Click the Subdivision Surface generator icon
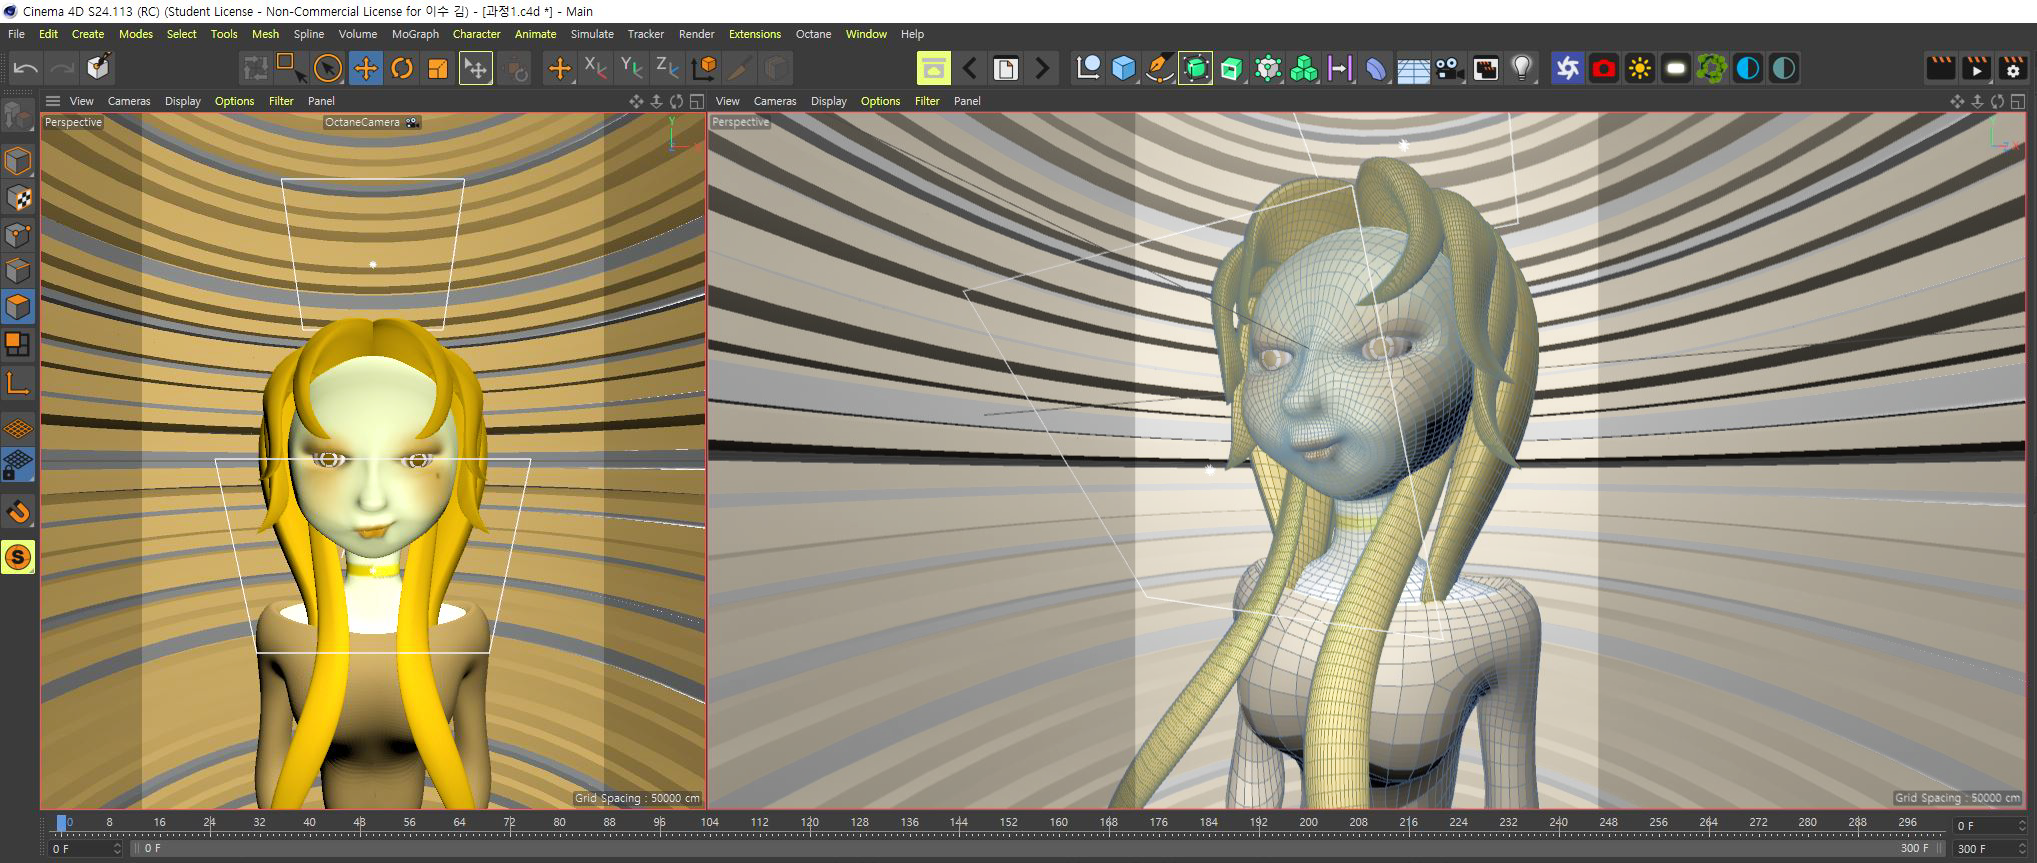Image resolution: width=2037 pixels, height=863 pixels. click(x=1196, y=68)
